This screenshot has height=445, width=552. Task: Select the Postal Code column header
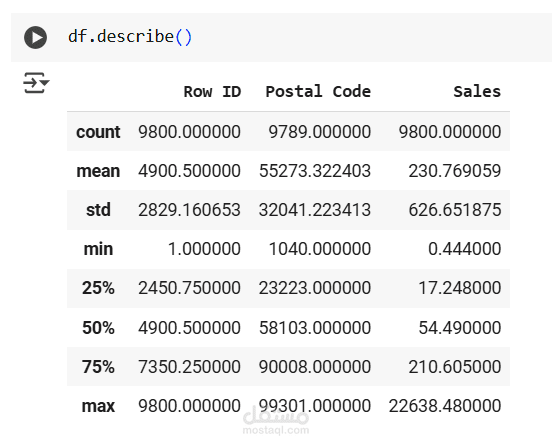coord(318,92)
